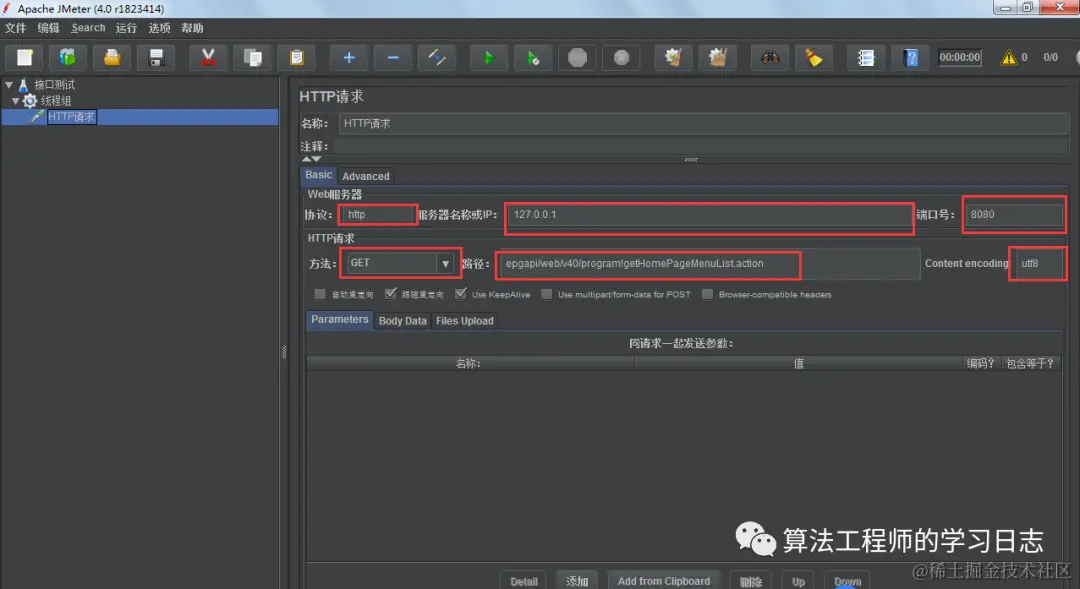Viewport: 1080px width, 589px height.
Task: Open the Function helper list icon
Action: [x=866, y=58]
